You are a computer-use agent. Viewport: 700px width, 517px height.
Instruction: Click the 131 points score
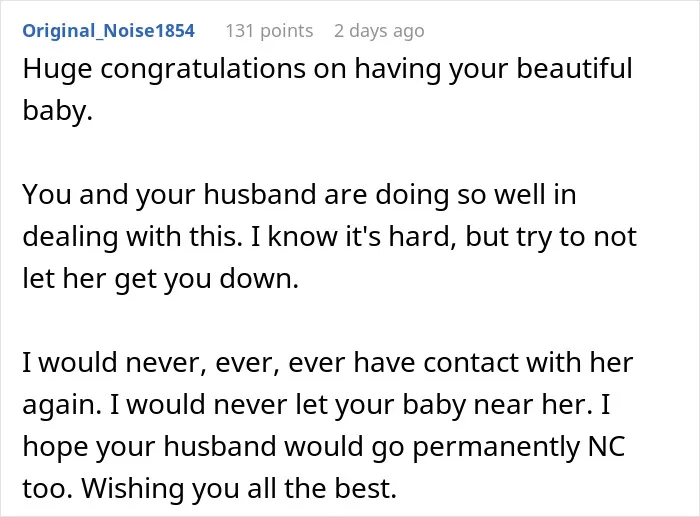[269, 31]
